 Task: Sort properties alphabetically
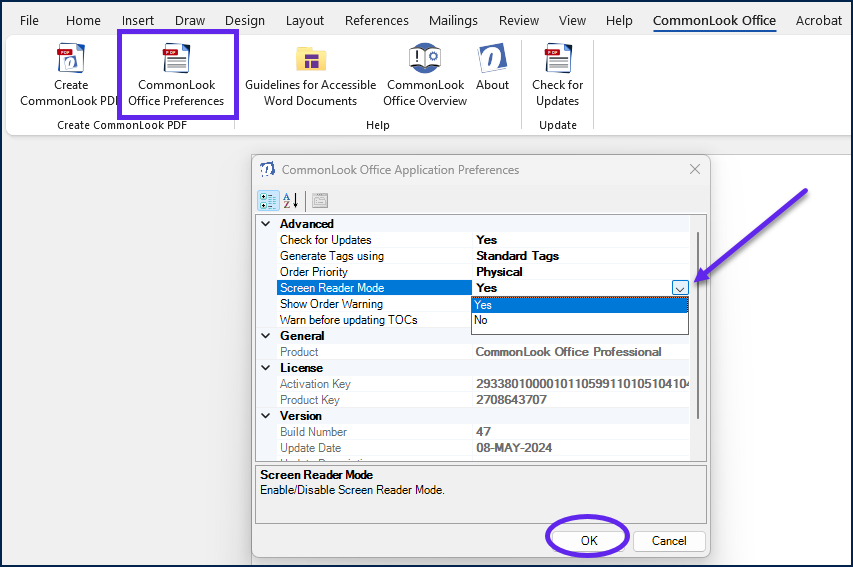click(x=291, y=201)
